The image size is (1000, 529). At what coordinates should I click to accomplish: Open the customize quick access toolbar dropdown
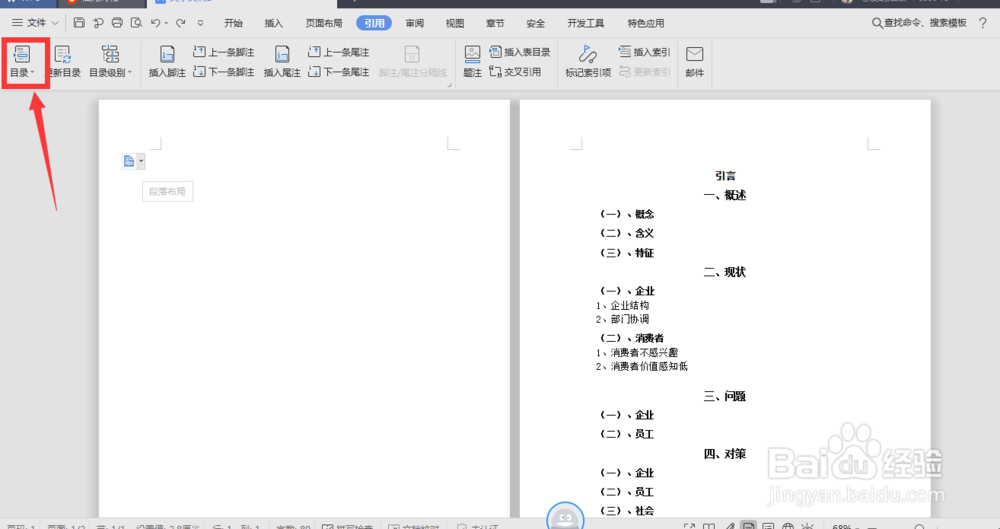pos(200,24)
